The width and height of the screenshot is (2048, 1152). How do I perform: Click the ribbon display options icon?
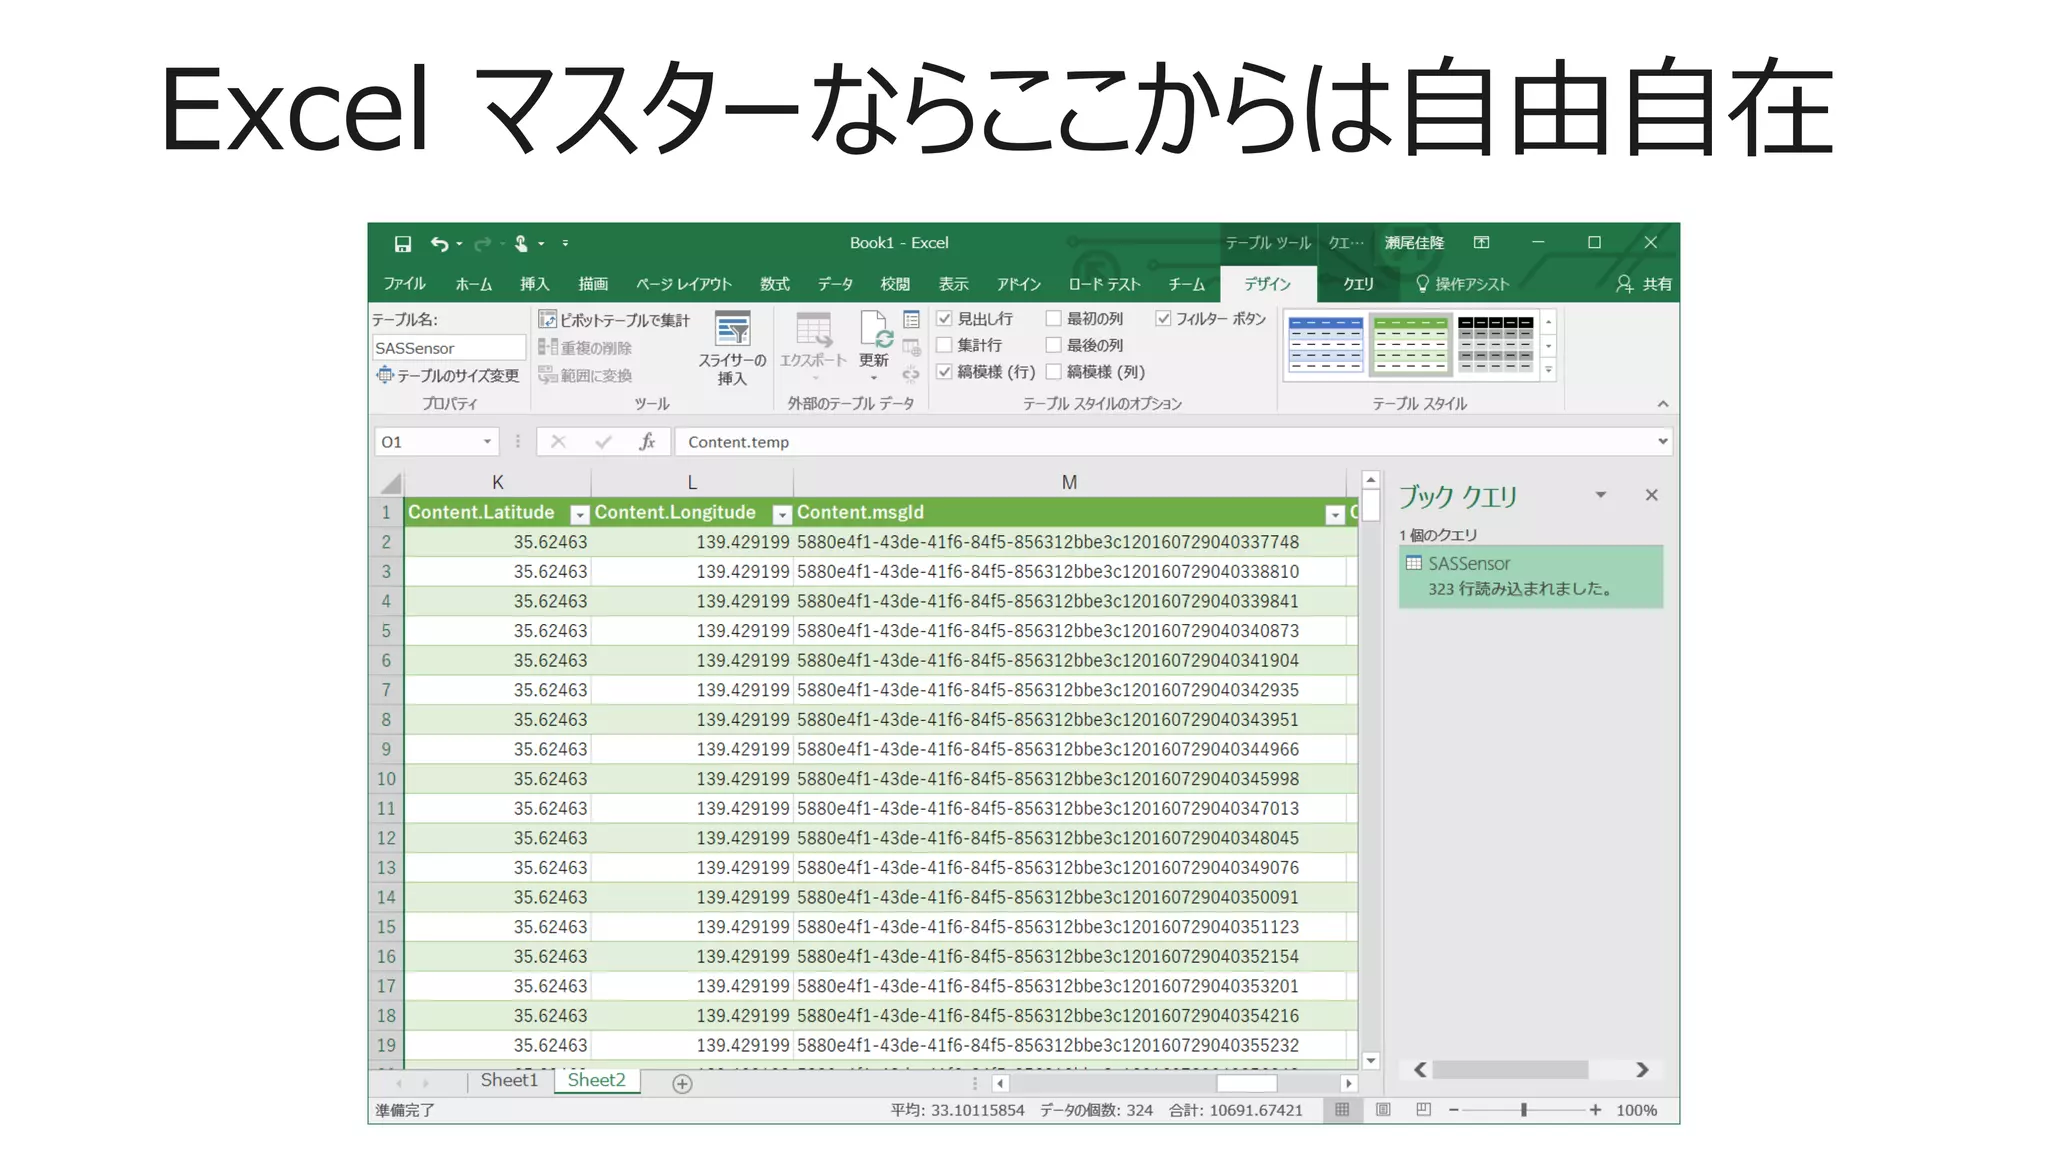pos(1481,243)
